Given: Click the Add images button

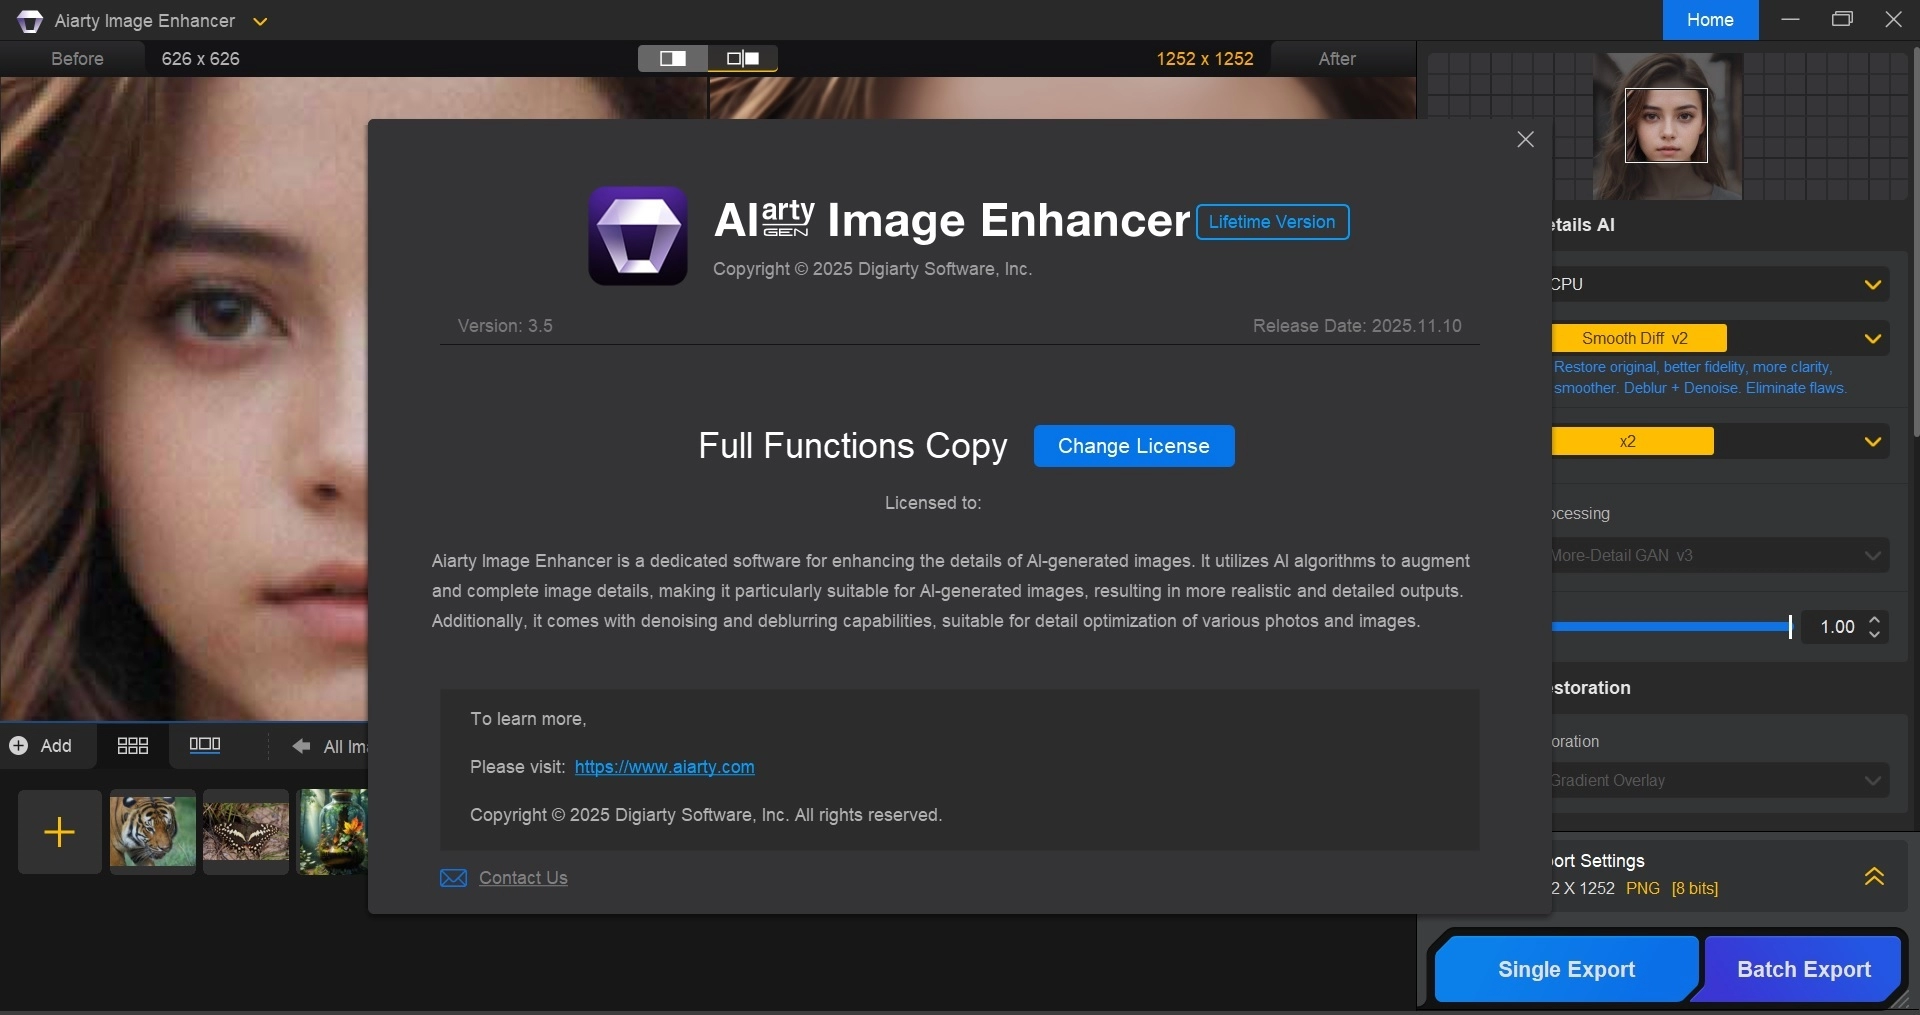Looking at the screenshot, I should (41, 746).
